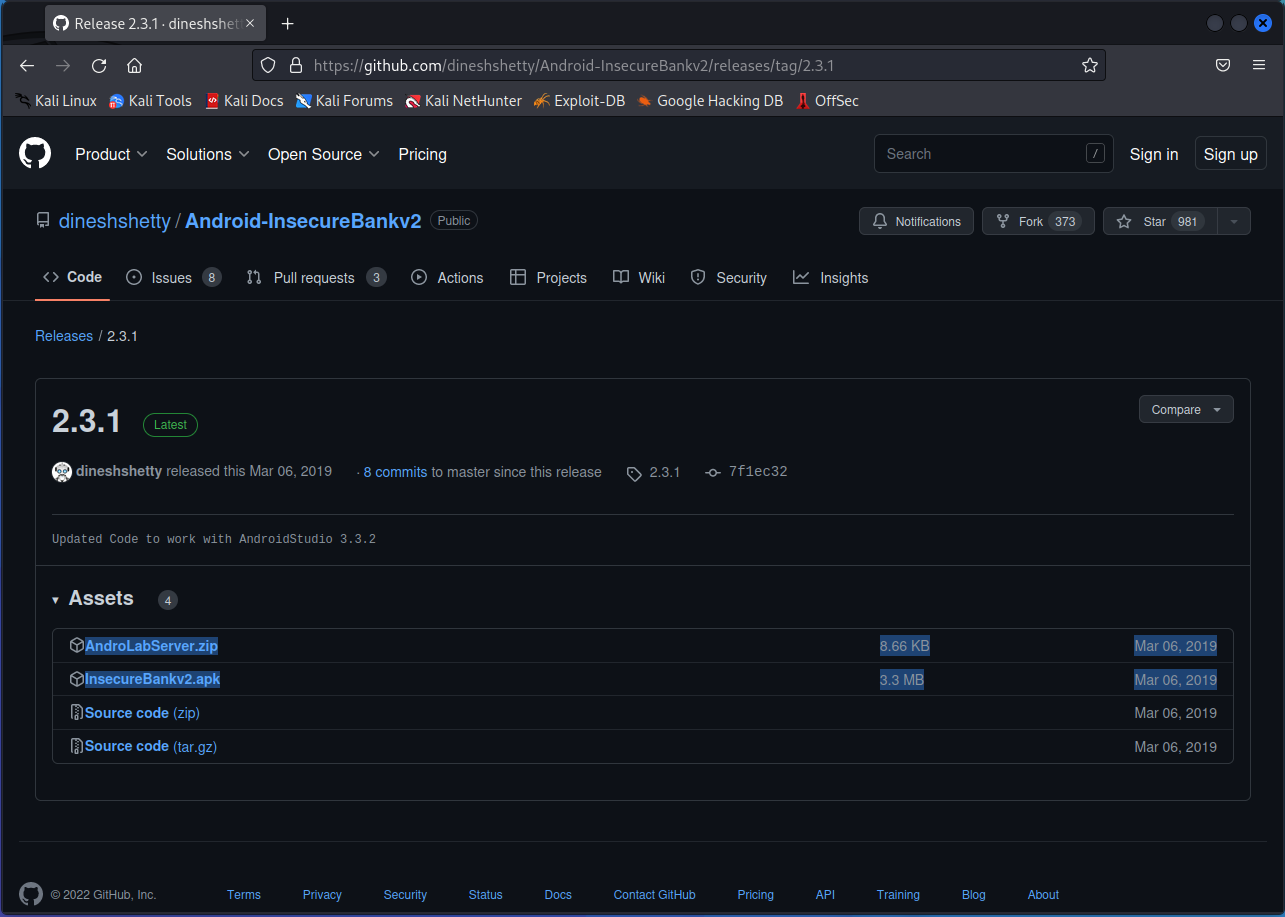Image resolution: width=1285 pixels, height=917 pixels.
Task: Open Terms footer link
Action: tap(244, 895)
